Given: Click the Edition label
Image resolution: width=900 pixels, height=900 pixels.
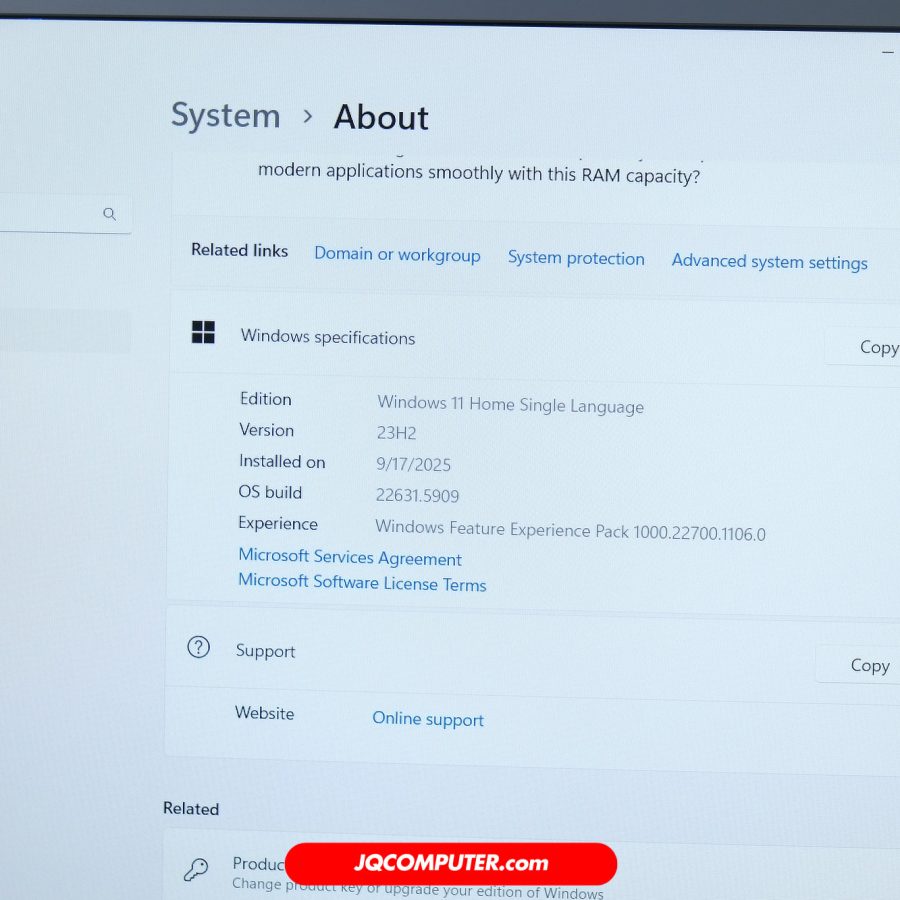Looking at the screenshot, I should click(266, 399).
